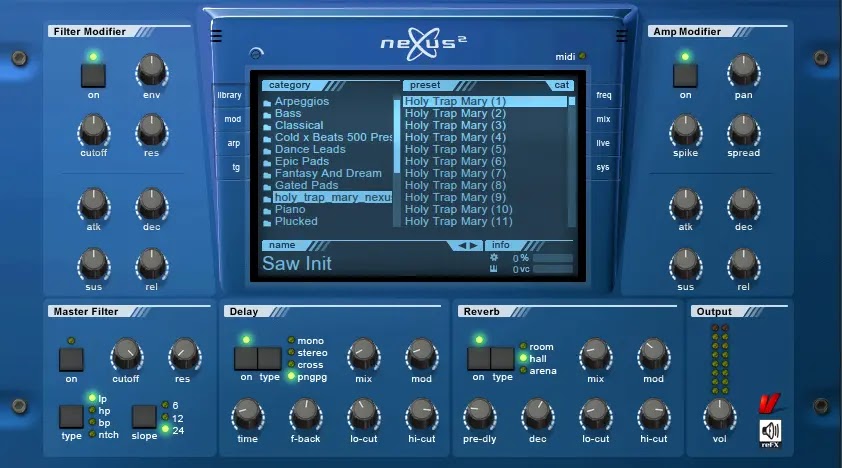Screen dimensions: 842x468
Task: Open the library tab
Action: point(230,95)
